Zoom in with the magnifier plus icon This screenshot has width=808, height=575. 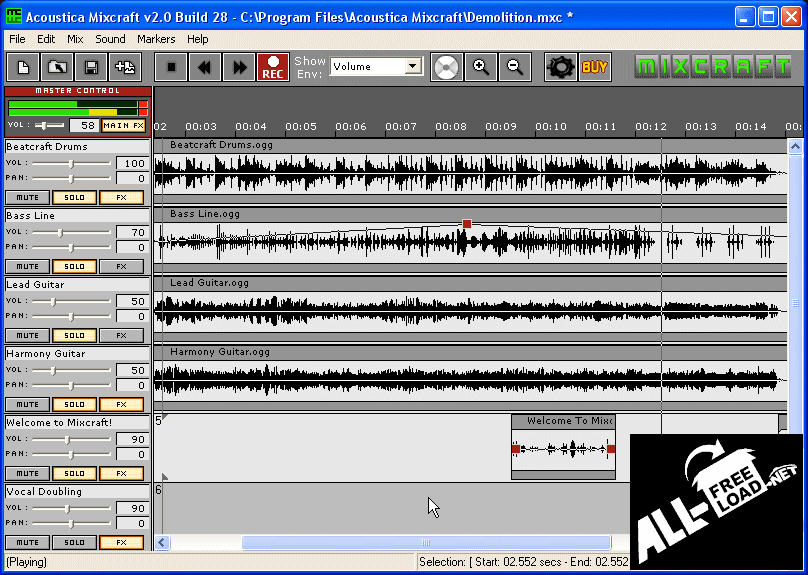[482, 67]
